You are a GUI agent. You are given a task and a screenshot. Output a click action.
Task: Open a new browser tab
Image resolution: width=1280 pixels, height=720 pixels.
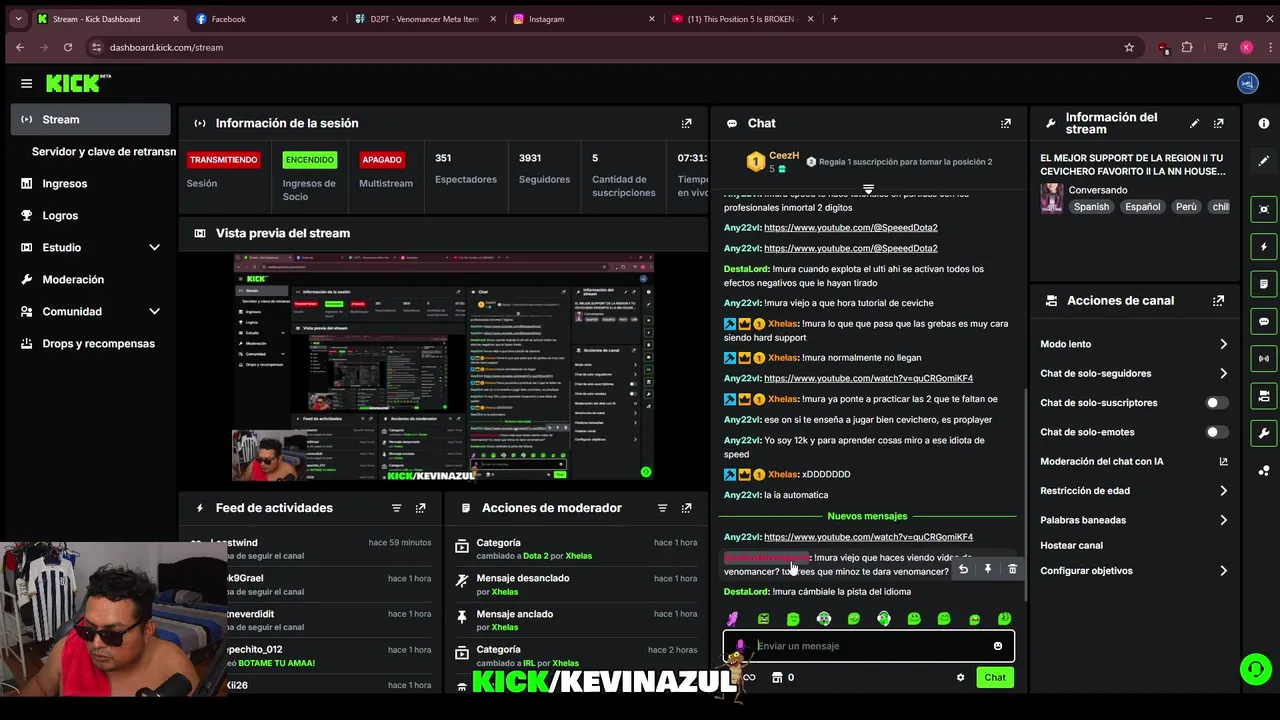(x=834, y=19)
